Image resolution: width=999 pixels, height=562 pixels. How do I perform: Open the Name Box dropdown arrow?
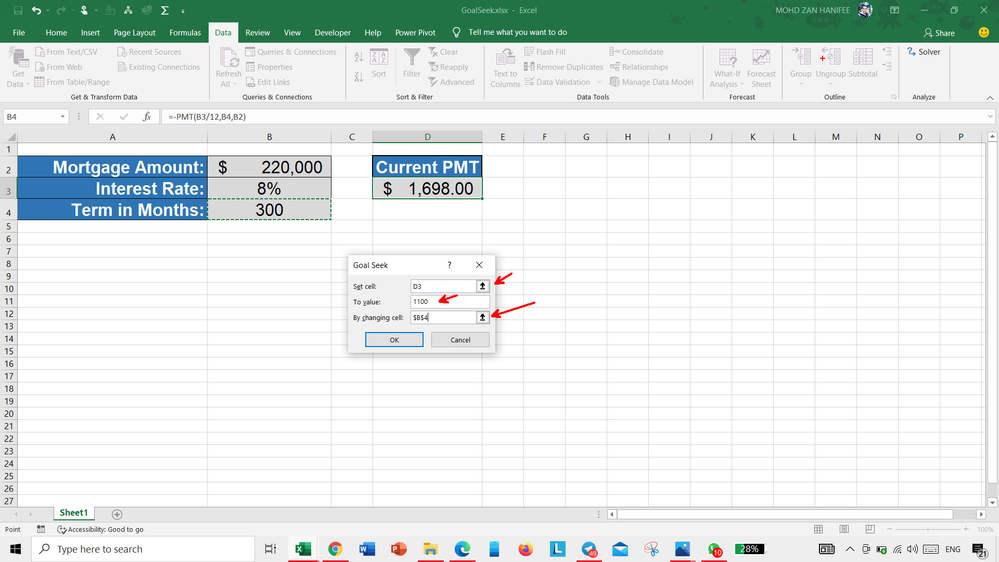(x=62, y=117)
